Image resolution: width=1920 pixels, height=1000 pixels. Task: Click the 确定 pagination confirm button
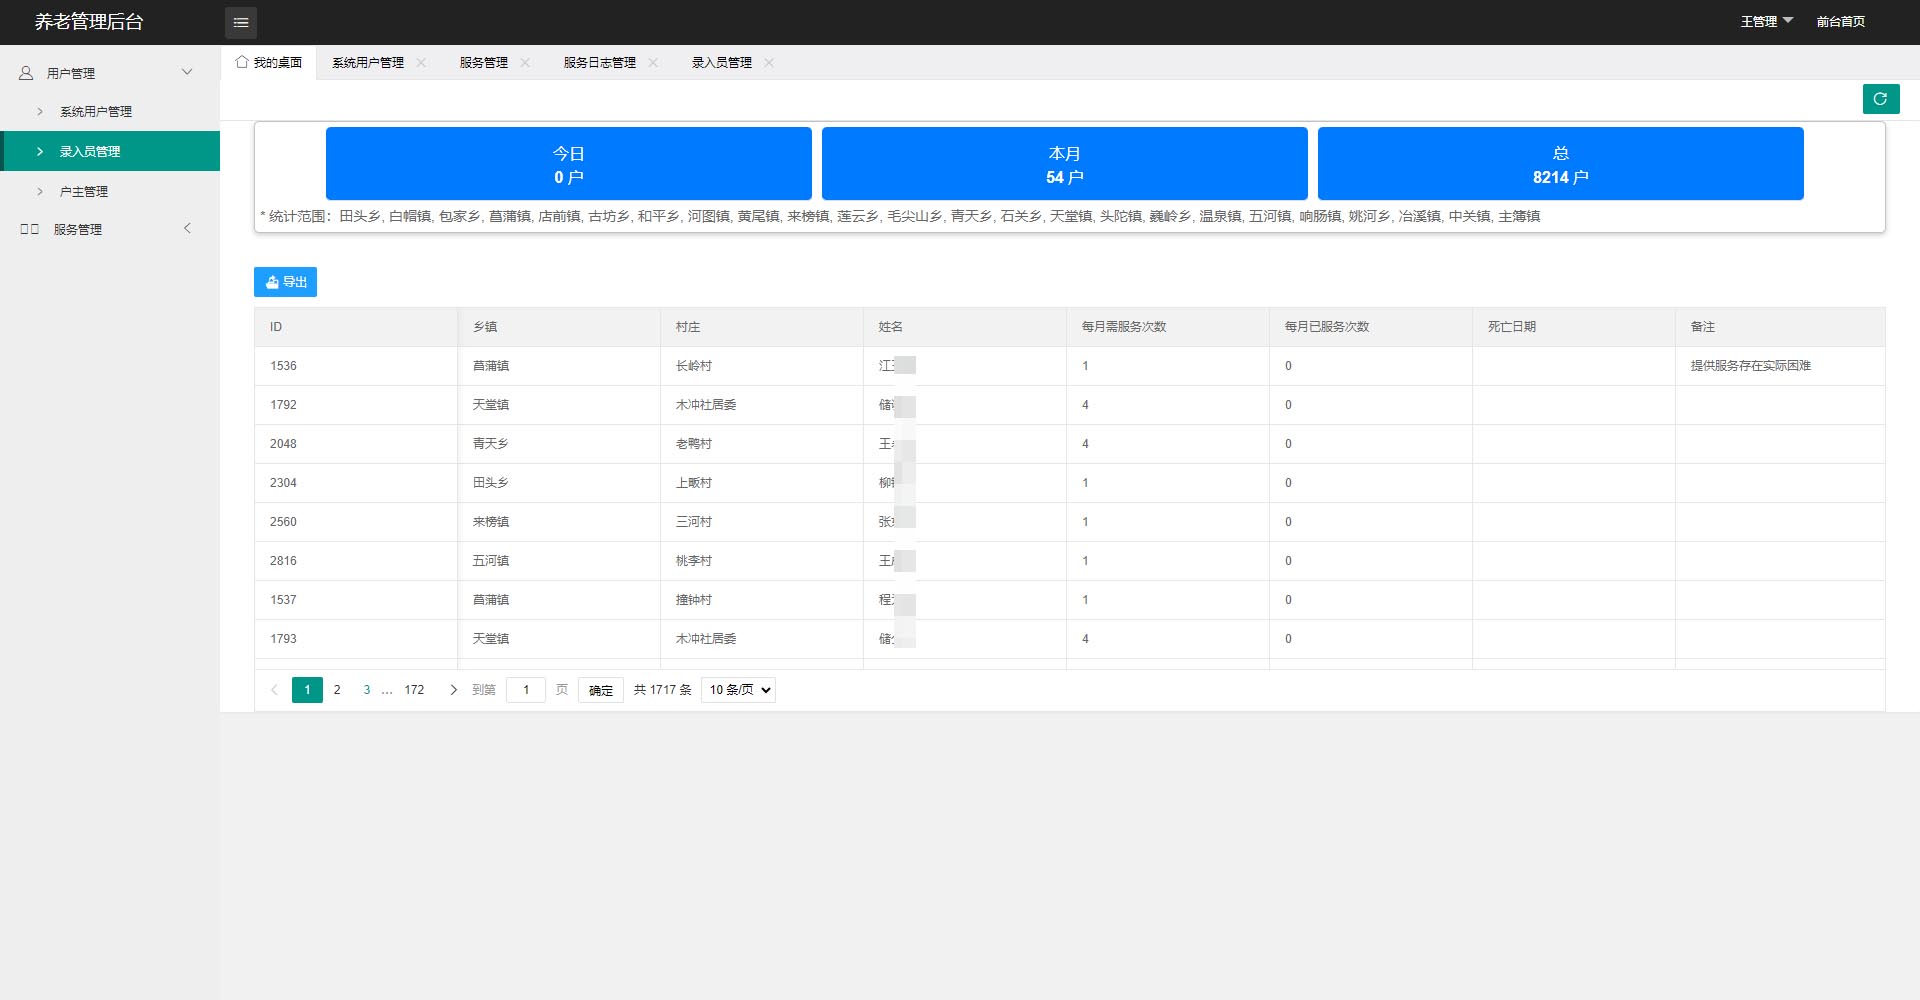(x=600, y=690)
